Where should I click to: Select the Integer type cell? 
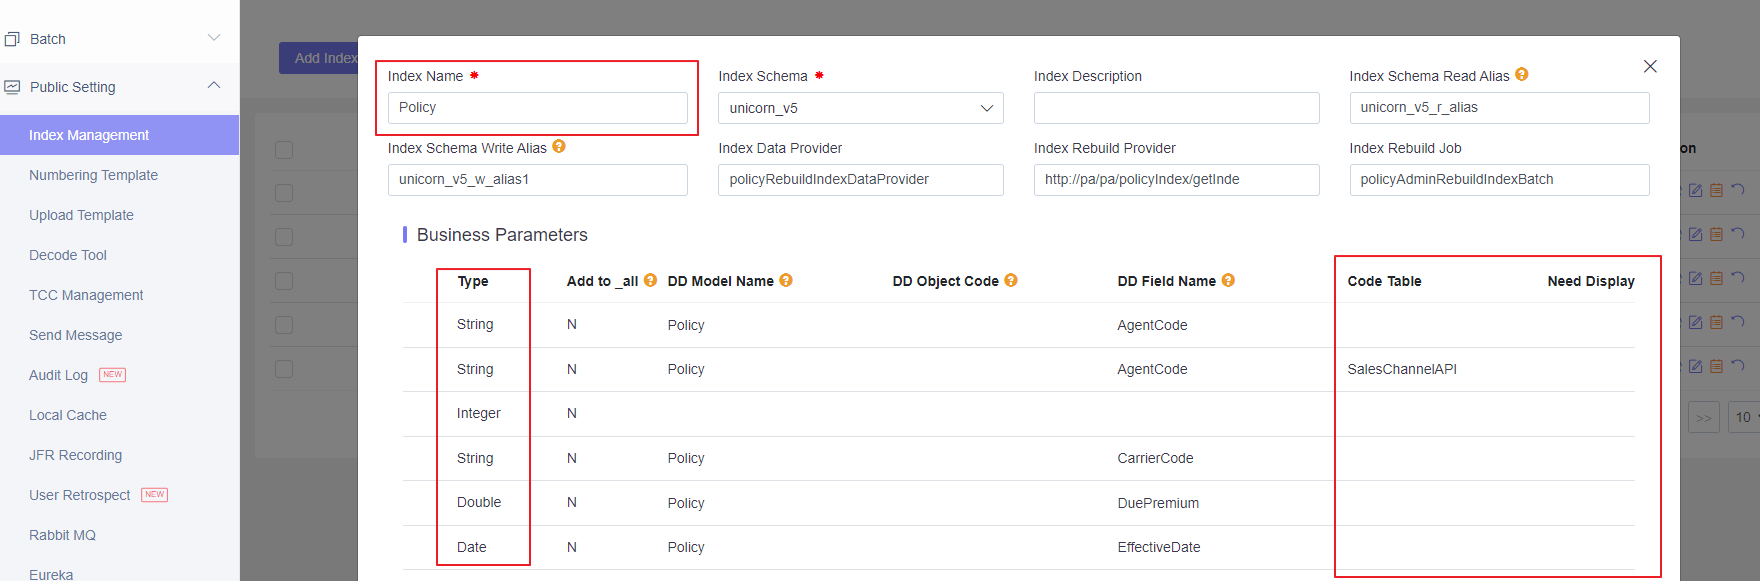[479, 413]
